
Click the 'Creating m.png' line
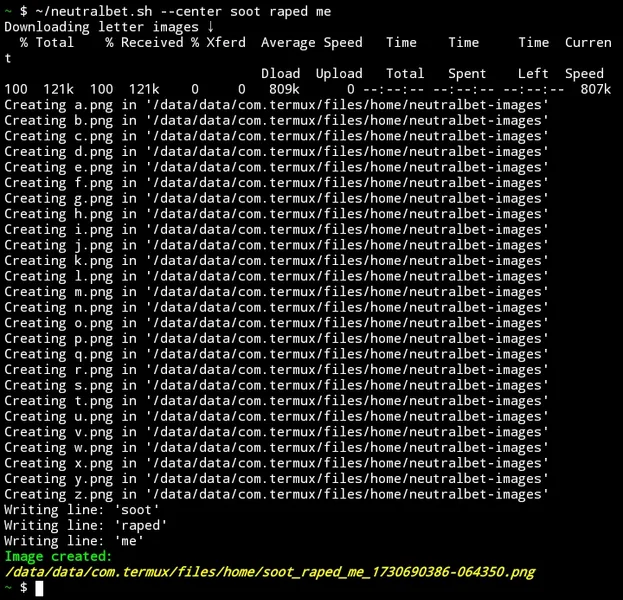(x=276, y=292)
